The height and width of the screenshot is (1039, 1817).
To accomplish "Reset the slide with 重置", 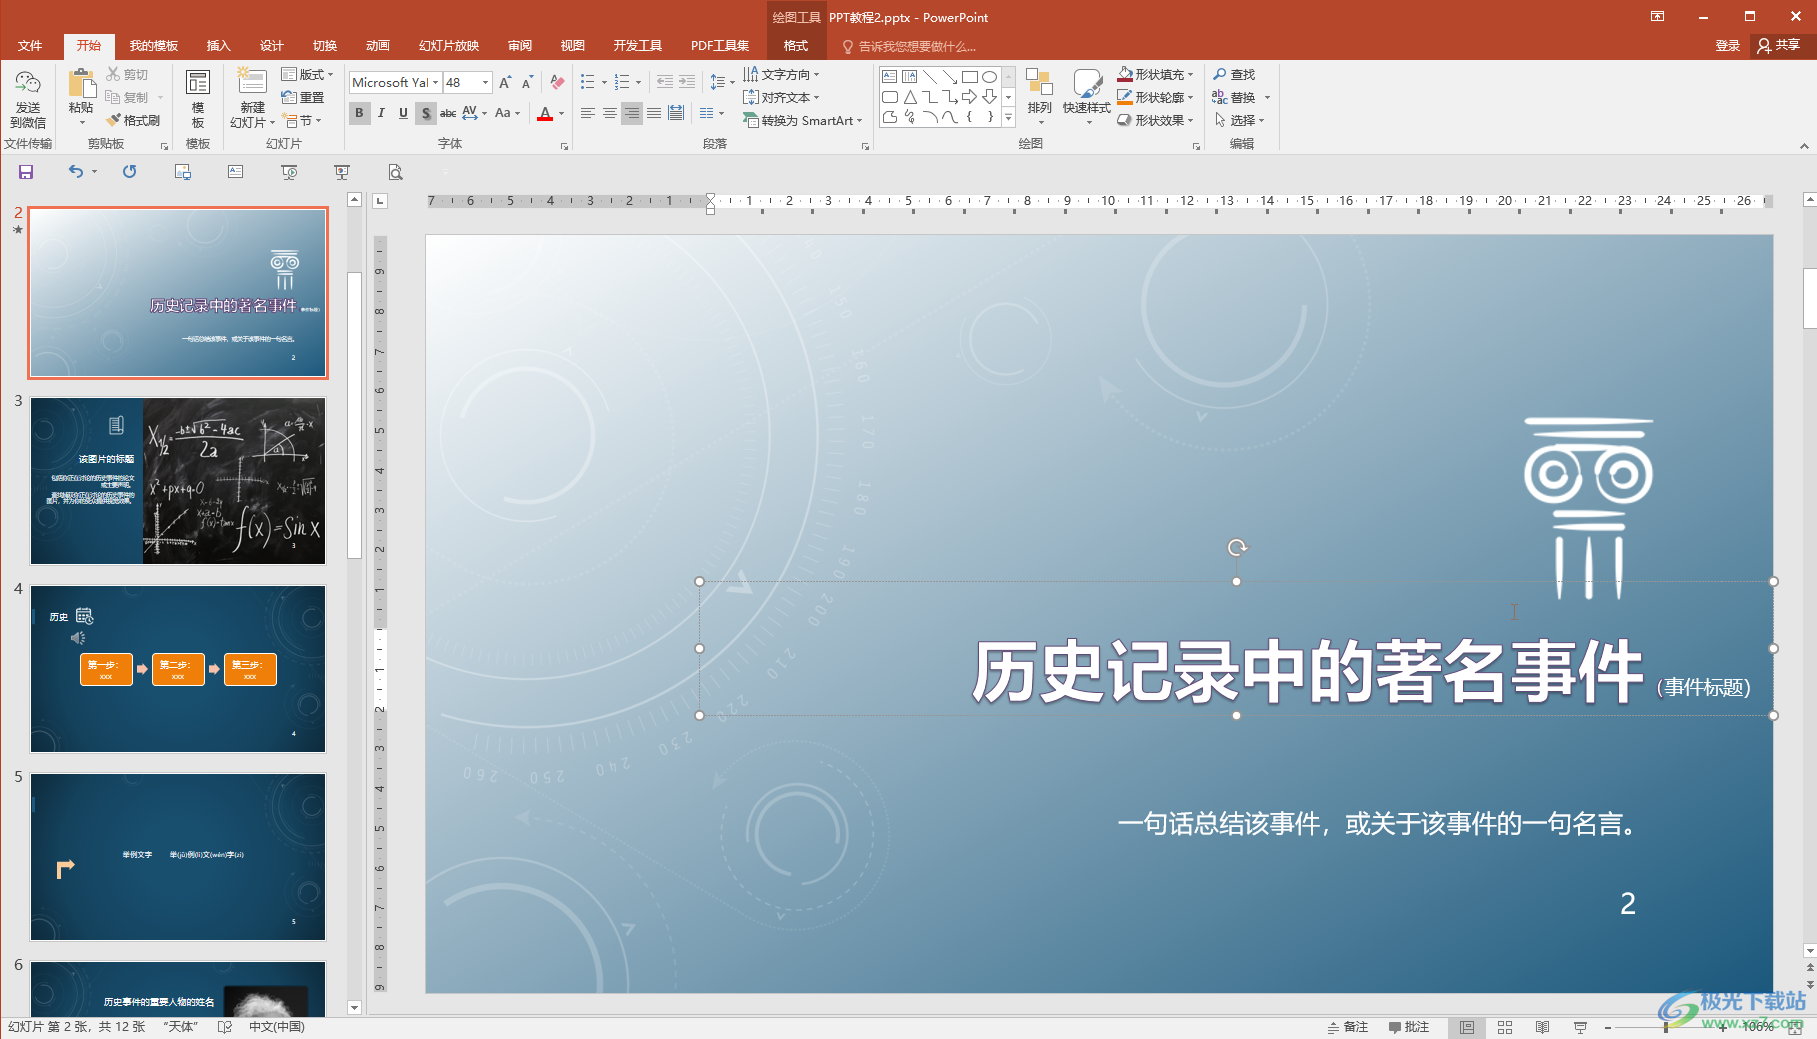I will (x=303, y=97).
